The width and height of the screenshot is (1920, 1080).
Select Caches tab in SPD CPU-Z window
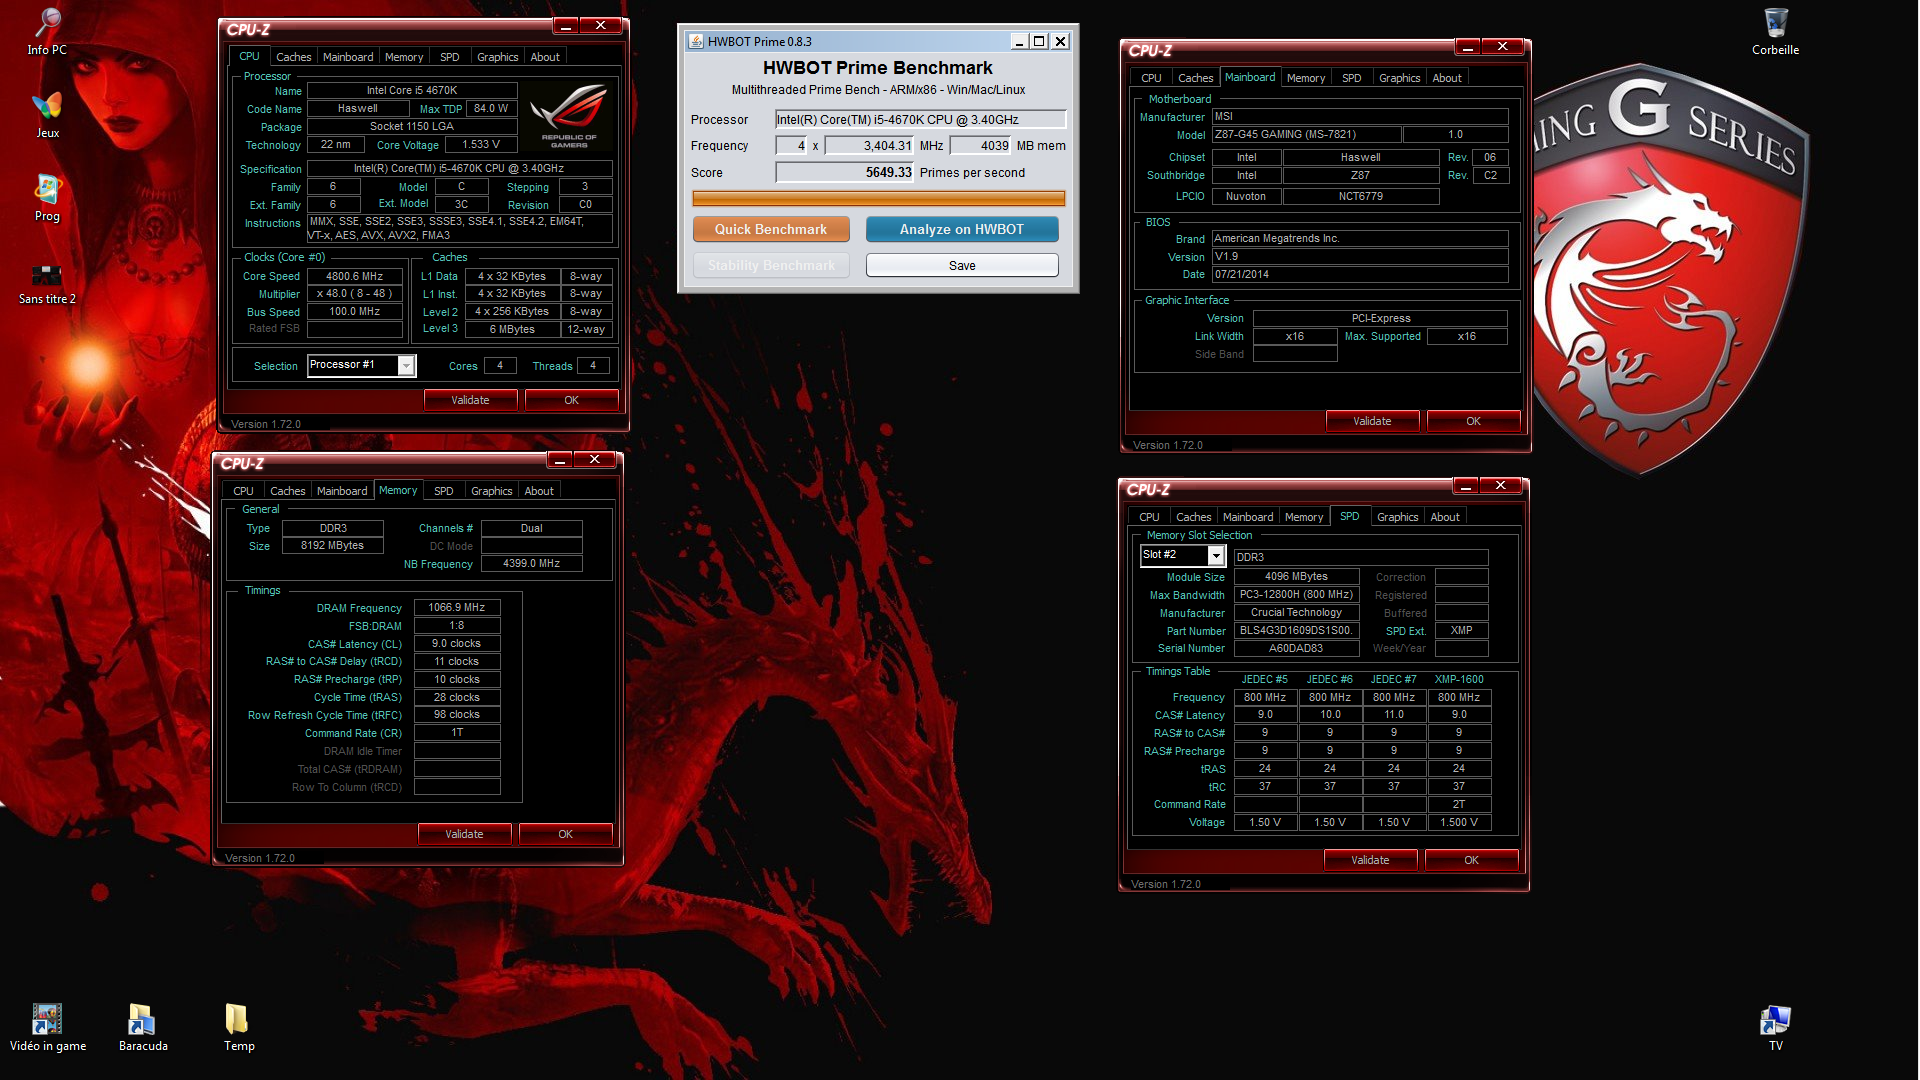point(1193,517)
